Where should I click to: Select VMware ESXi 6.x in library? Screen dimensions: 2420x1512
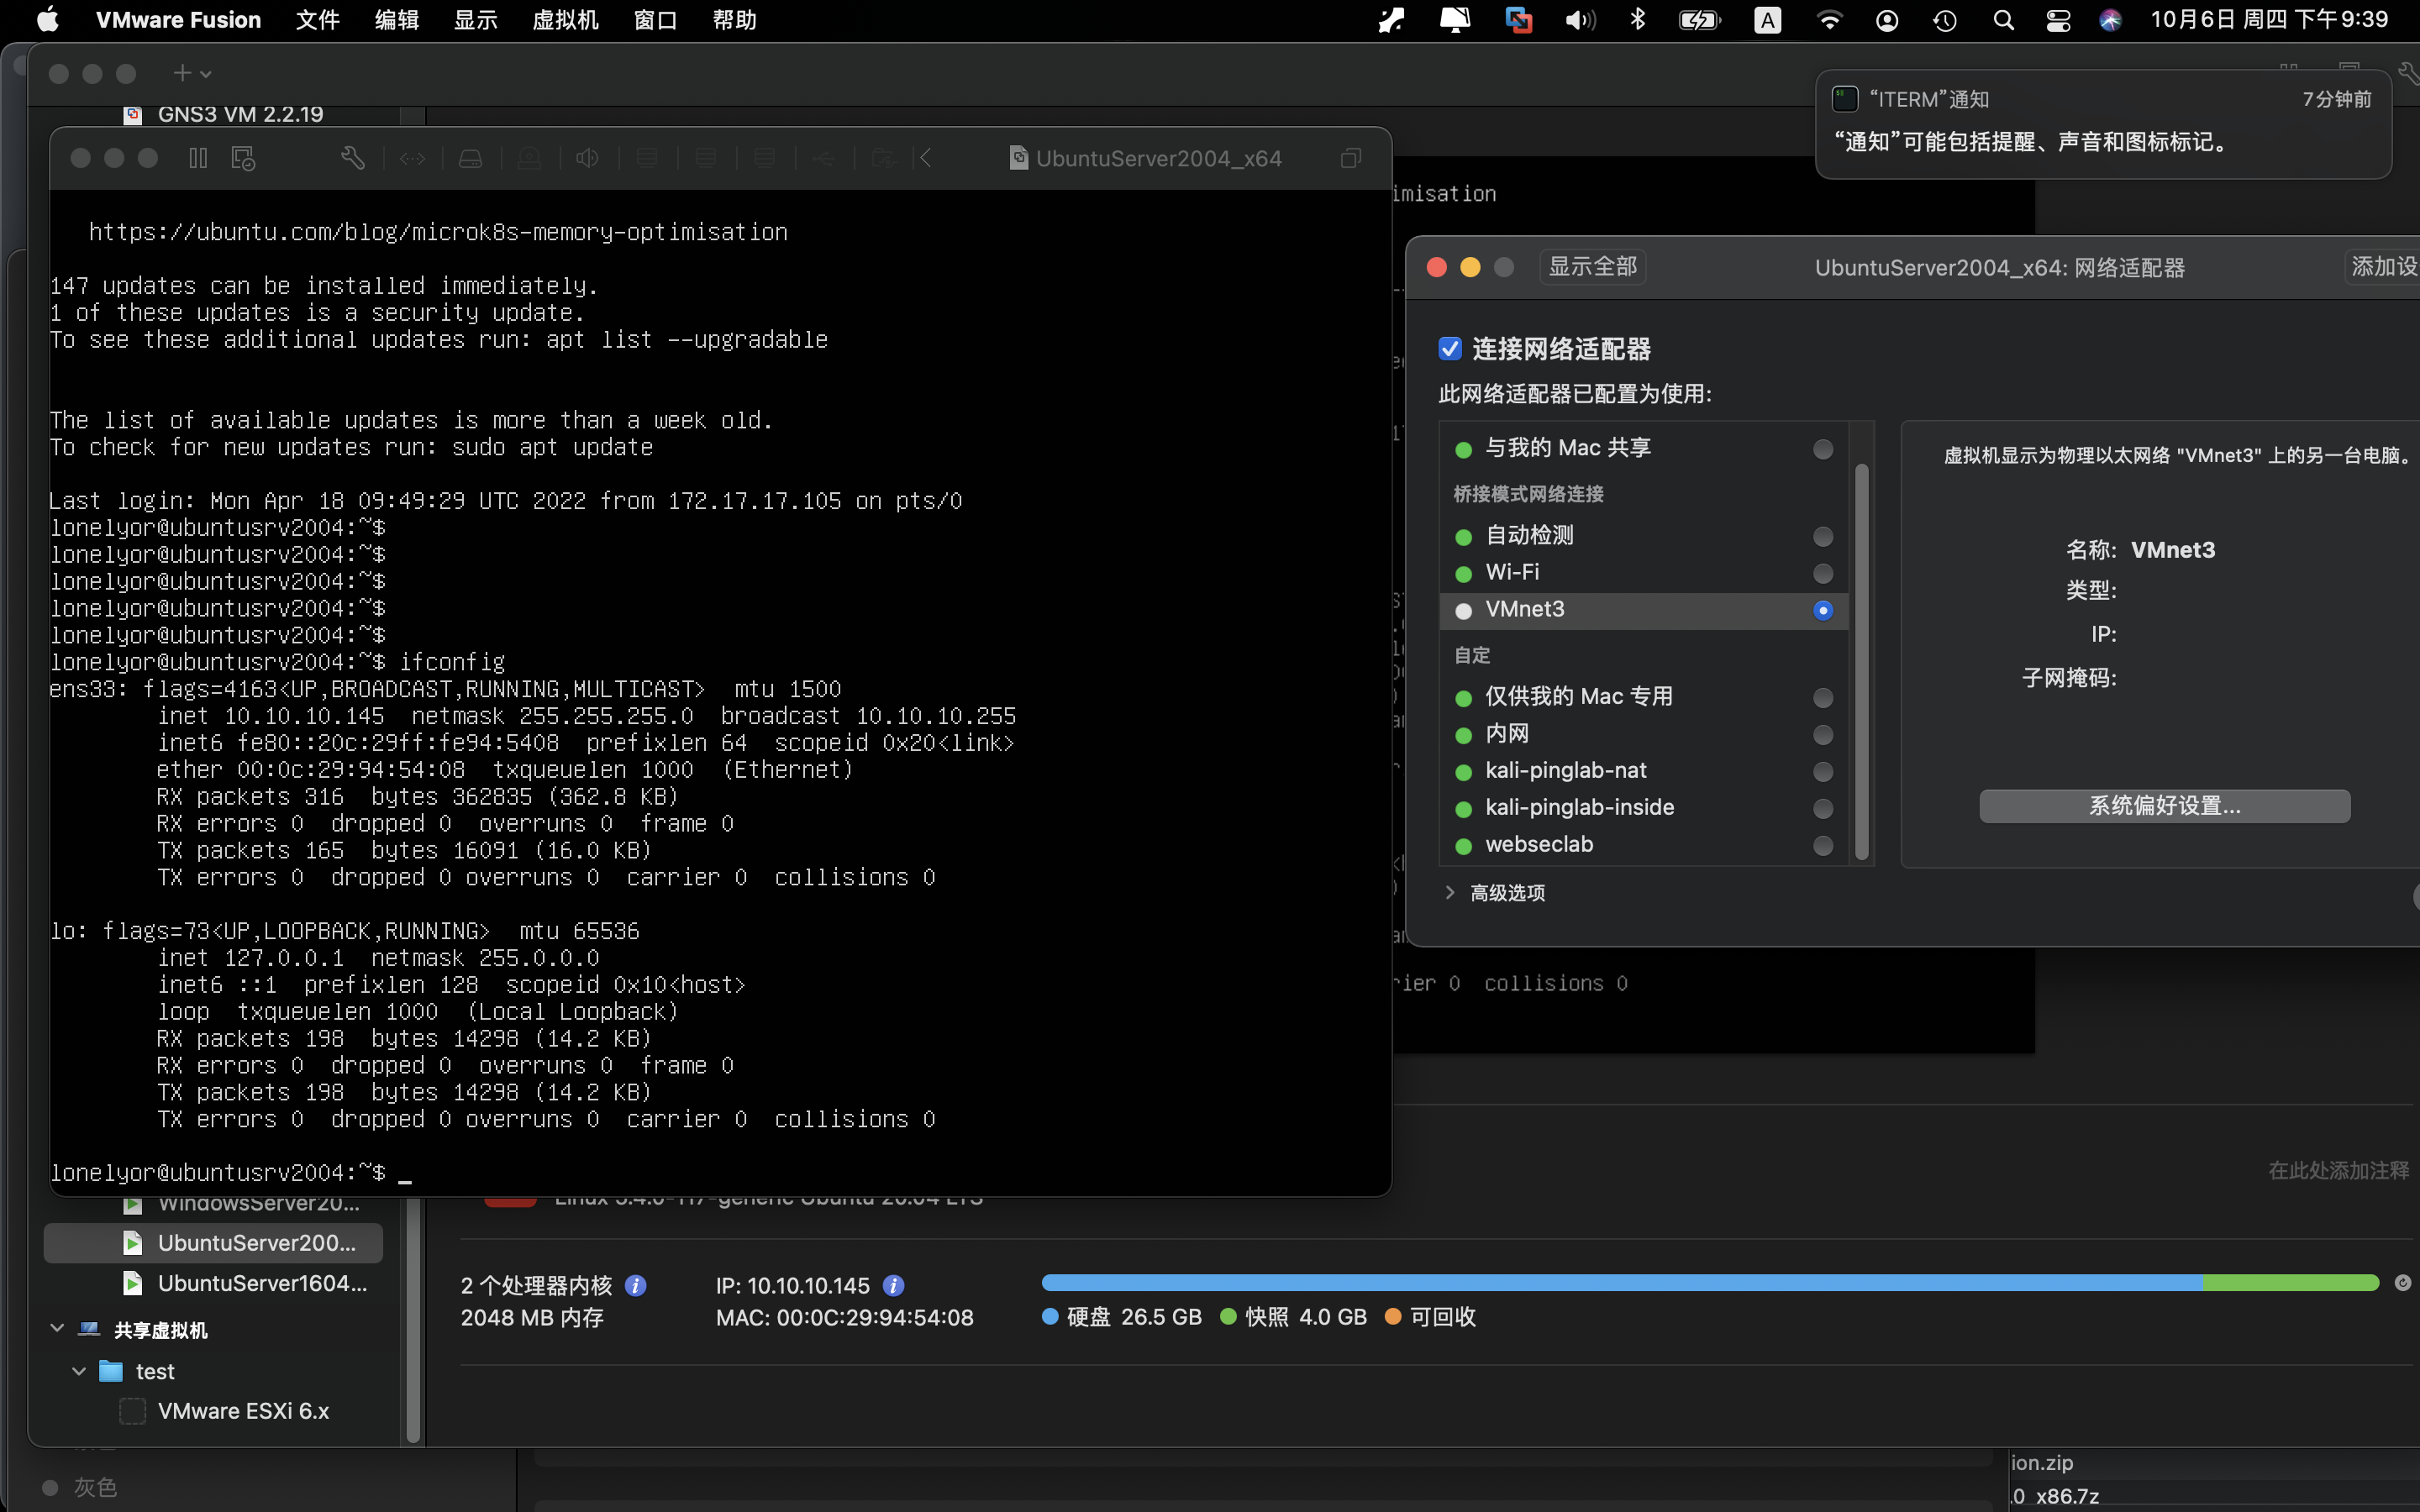tap(213, 1411)
